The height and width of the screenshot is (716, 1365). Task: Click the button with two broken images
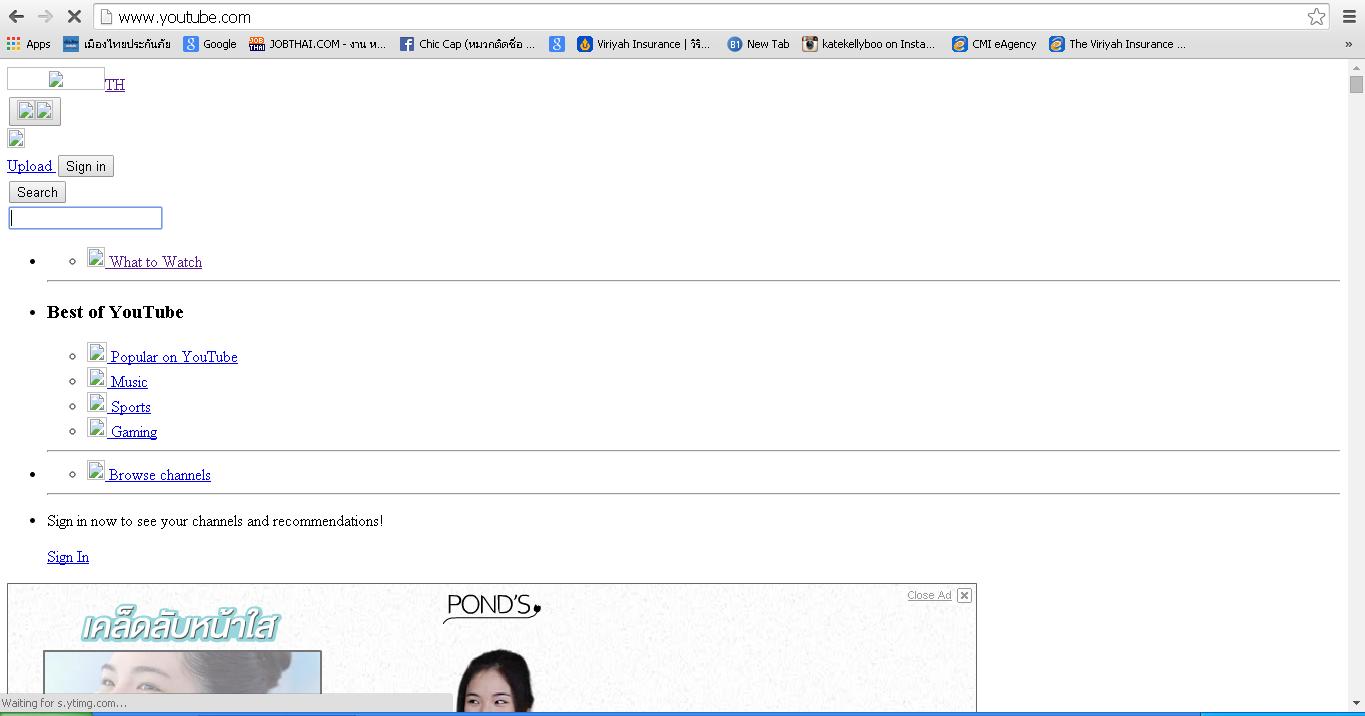[x=35, y=111]
